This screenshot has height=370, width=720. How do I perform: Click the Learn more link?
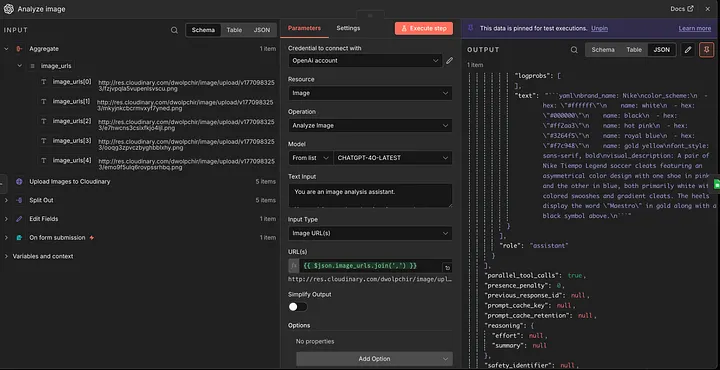click(x=695, y=28)
